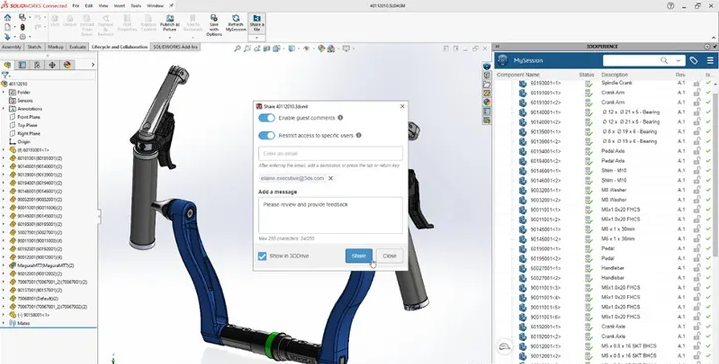Click the Edit Appearance color ball icon

coord(321,49)
